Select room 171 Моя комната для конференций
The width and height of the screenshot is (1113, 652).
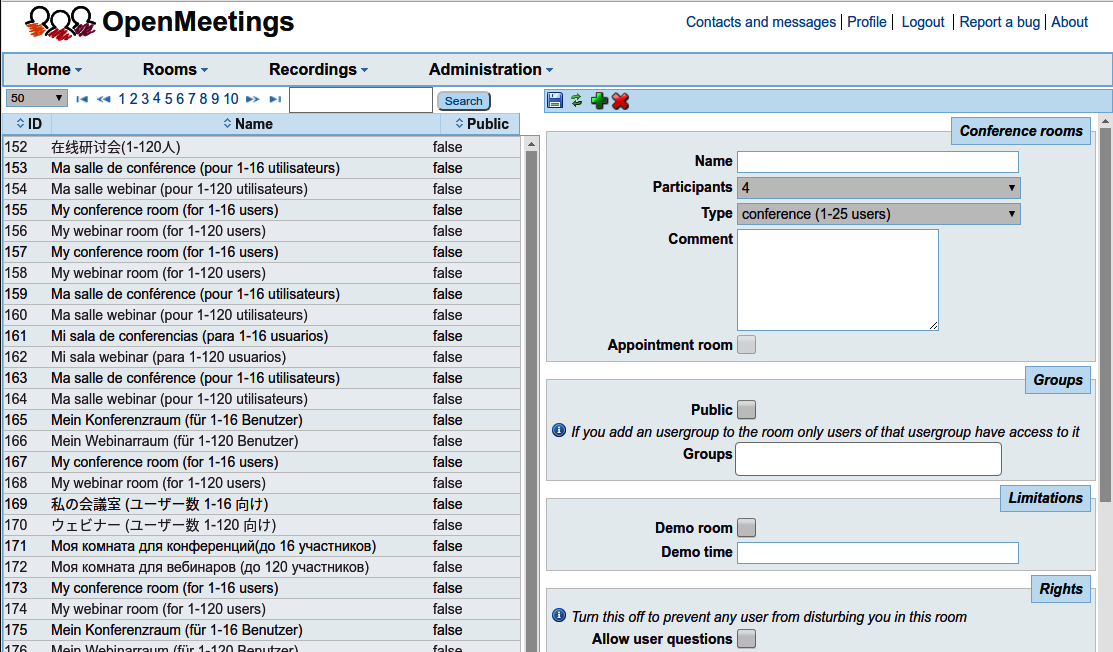[261, 546]
